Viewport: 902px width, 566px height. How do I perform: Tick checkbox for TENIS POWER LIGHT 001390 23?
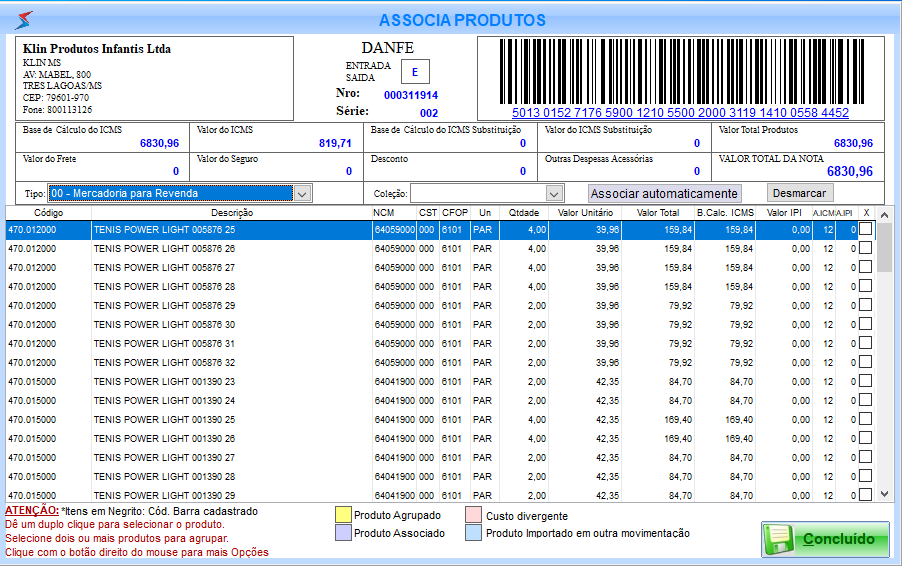[x=865, y=381]
